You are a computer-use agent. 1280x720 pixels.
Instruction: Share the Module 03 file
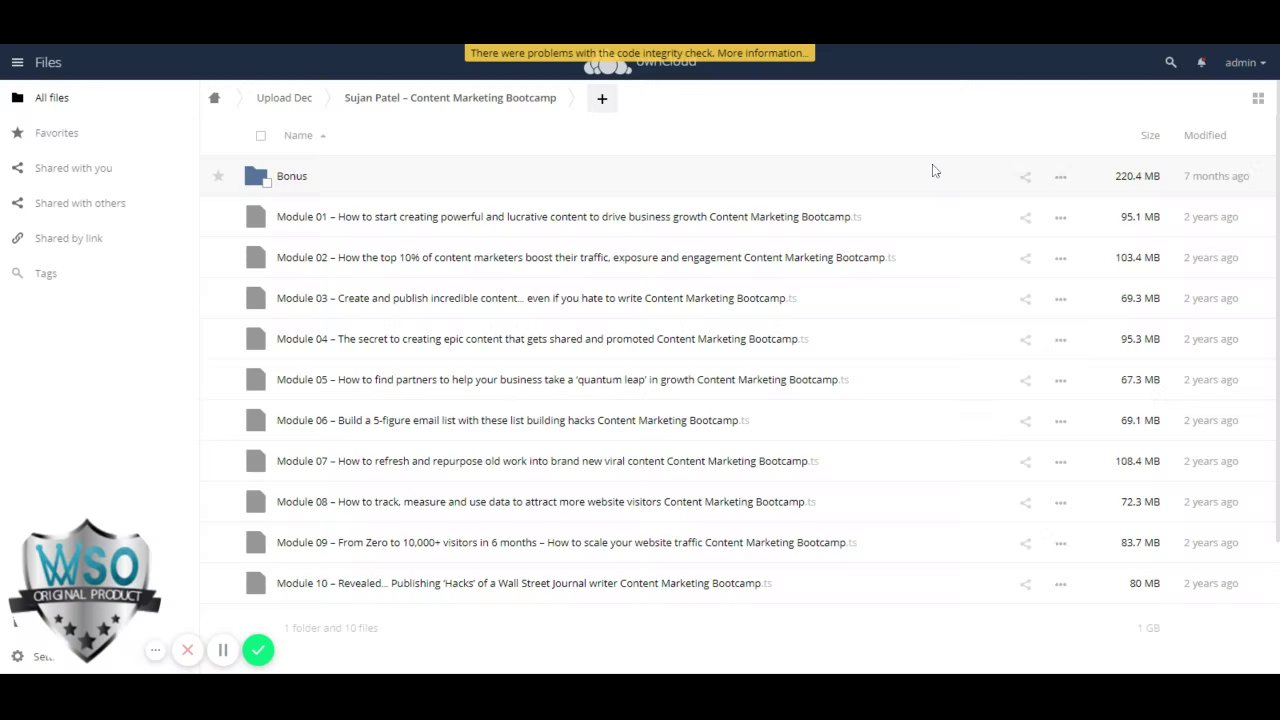click(x=1025, y=299)
